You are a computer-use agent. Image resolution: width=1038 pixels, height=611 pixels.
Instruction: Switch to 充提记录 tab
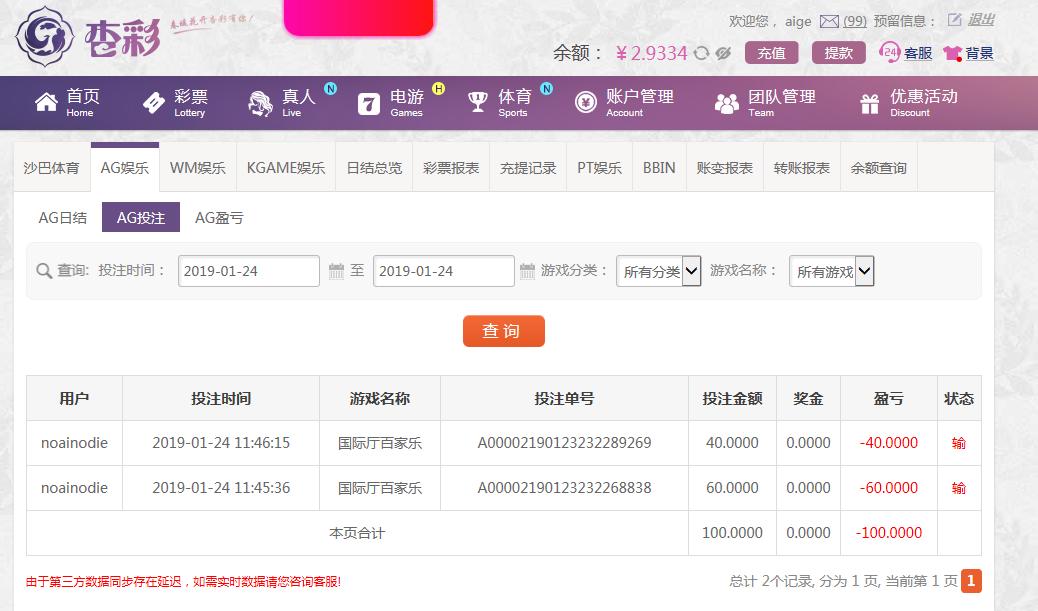pyautogui.click(x=528, y=167)
